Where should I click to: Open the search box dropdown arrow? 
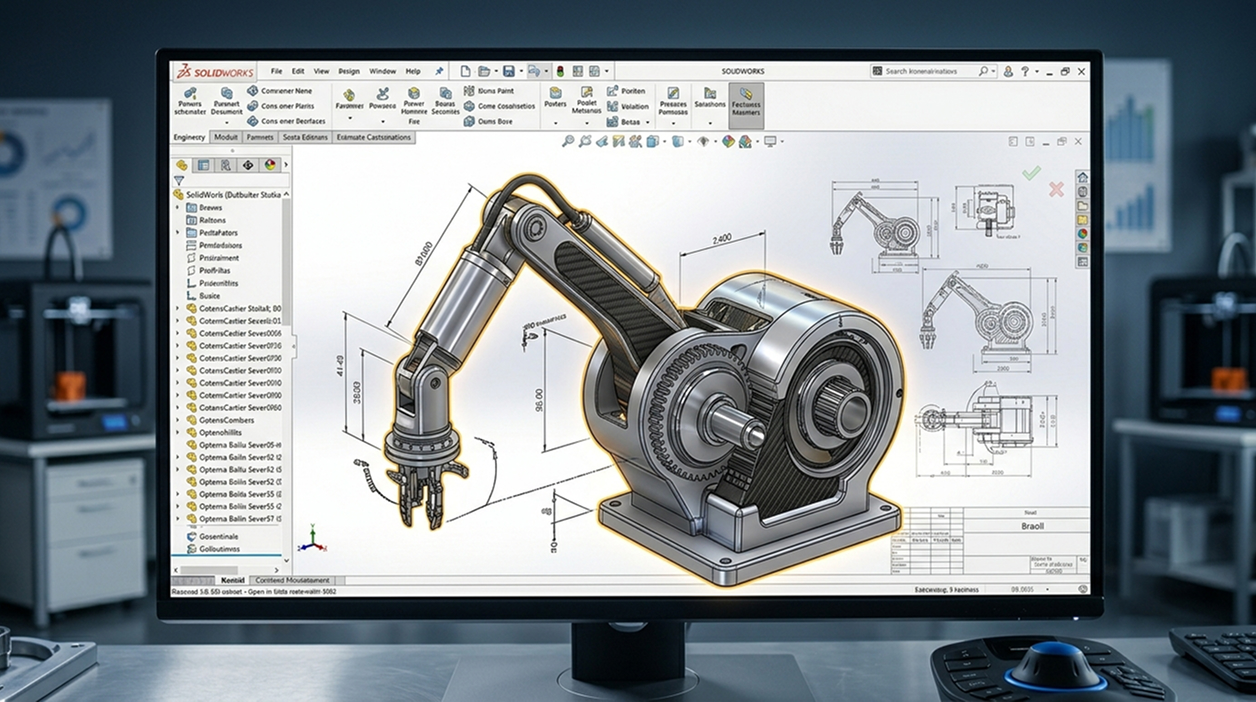pos(994,71)
